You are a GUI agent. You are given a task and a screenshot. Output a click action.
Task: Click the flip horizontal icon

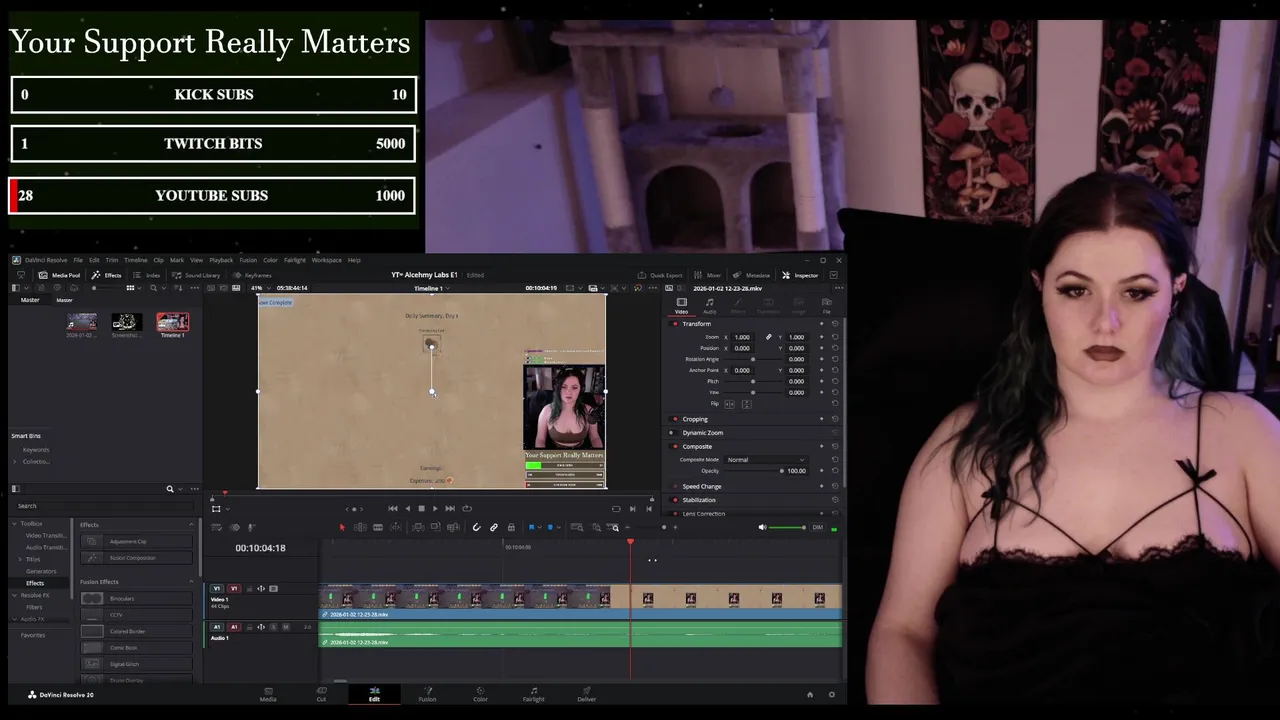[728, 404]
